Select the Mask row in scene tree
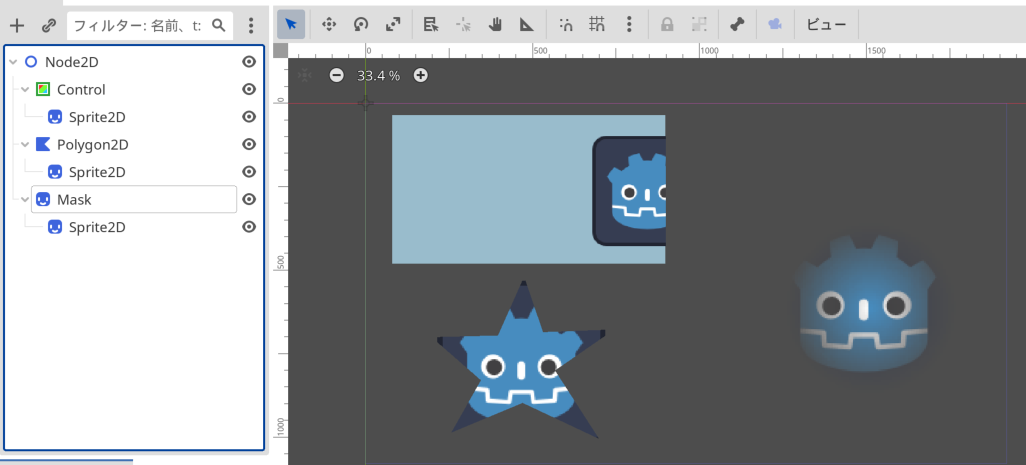The height and width of the screenshot is (465, 1026). [133, 199]
